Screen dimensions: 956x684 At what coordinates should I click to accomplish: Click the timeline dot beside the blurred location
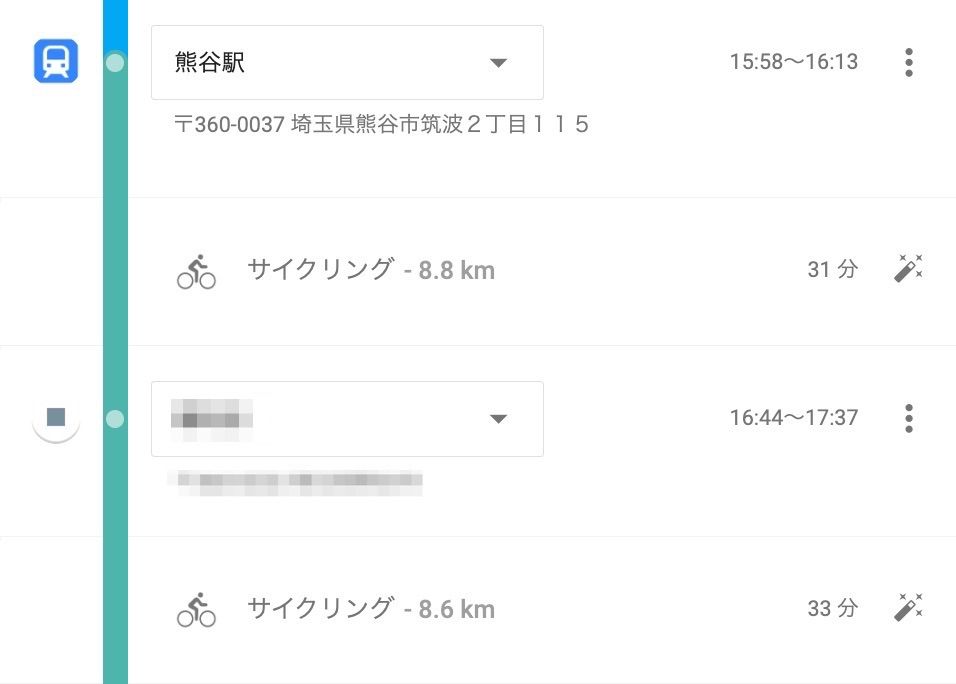114,419
